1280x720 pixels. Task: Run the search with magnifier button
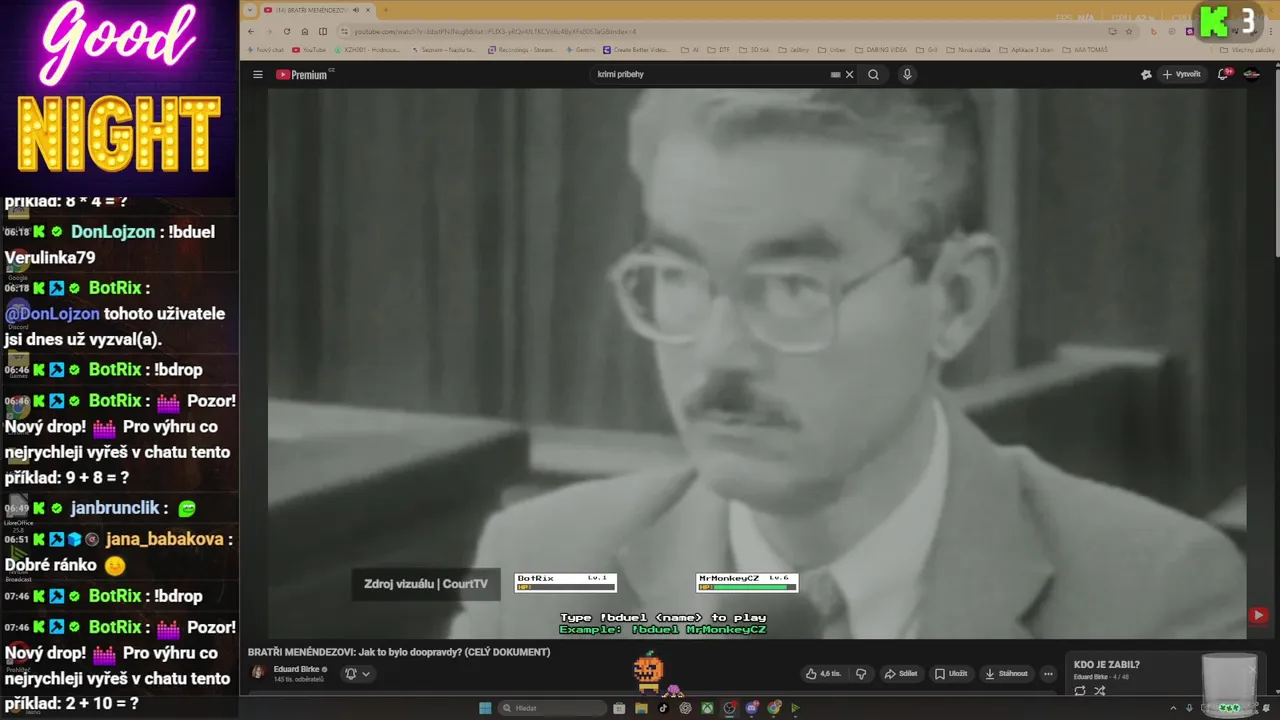tap(873, 75)
